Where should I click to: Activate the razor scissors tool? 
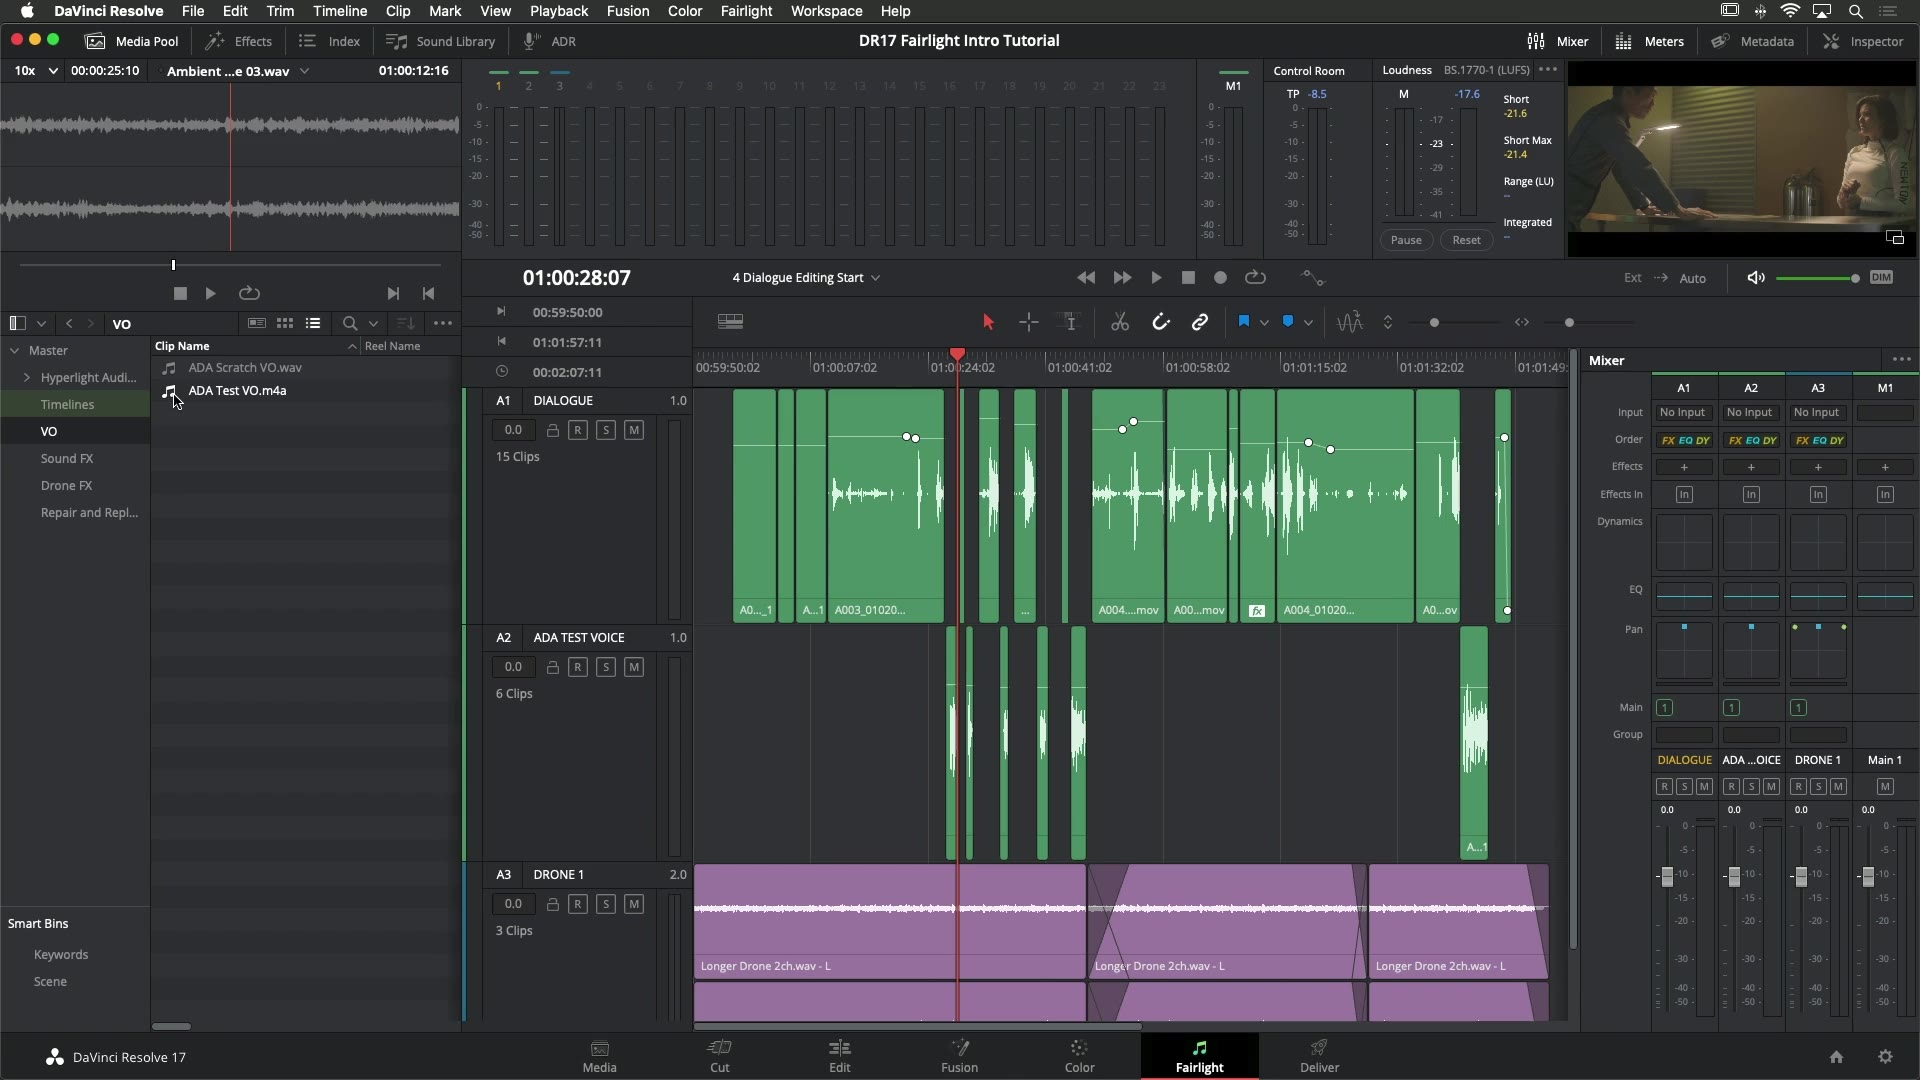(1120, 322)
